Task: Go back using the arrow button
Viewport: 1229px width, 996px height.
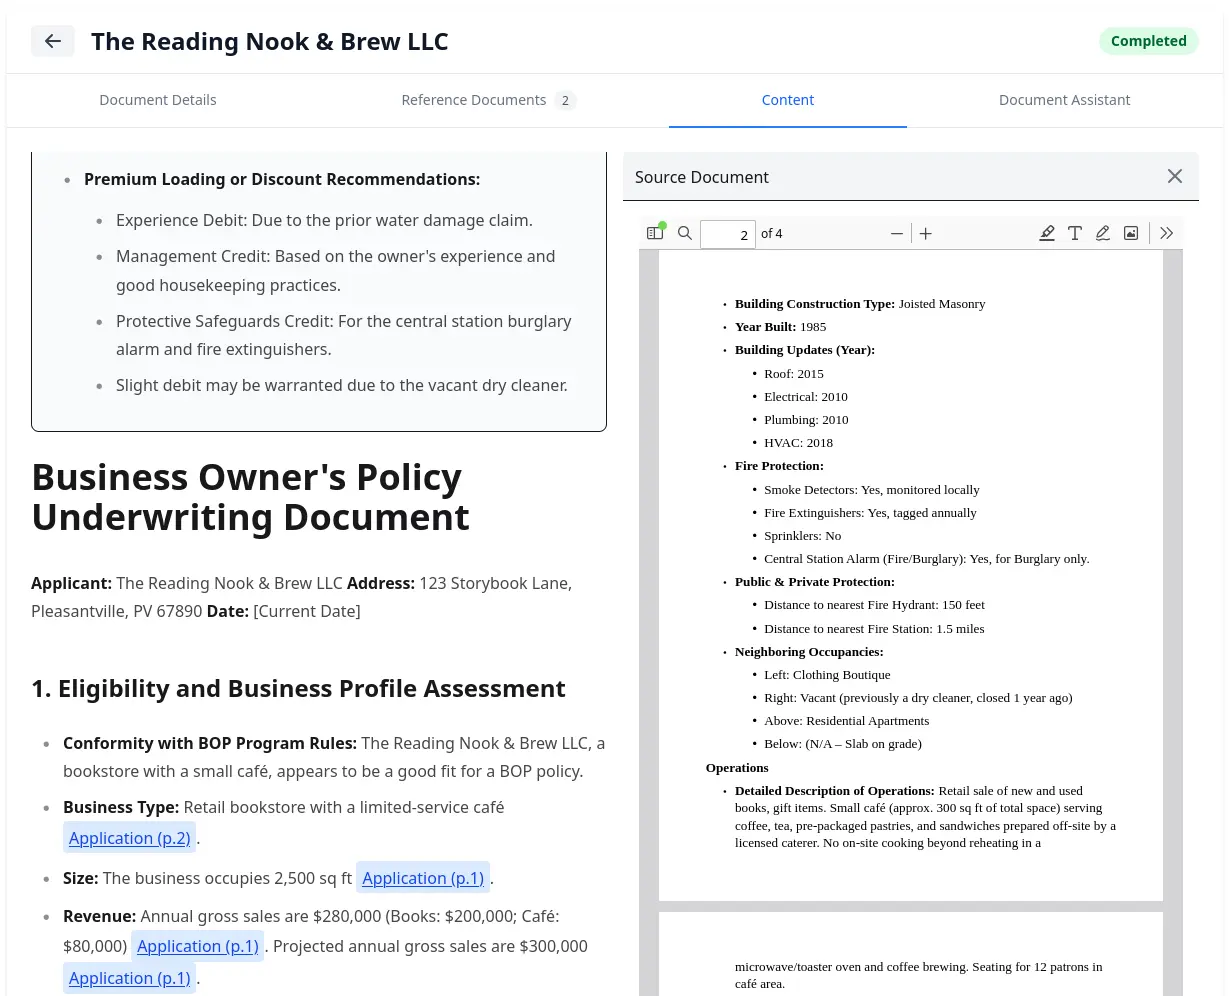Action: (x=53, y=41)
